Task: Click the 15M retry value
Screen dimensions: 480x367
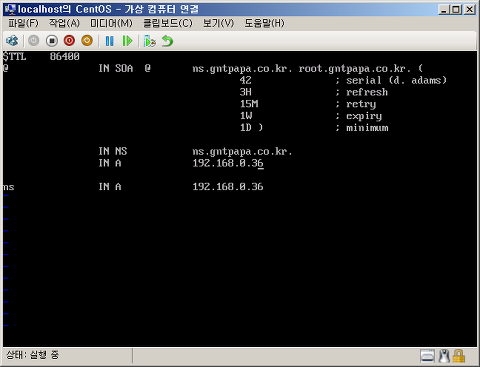Action: 249,104
